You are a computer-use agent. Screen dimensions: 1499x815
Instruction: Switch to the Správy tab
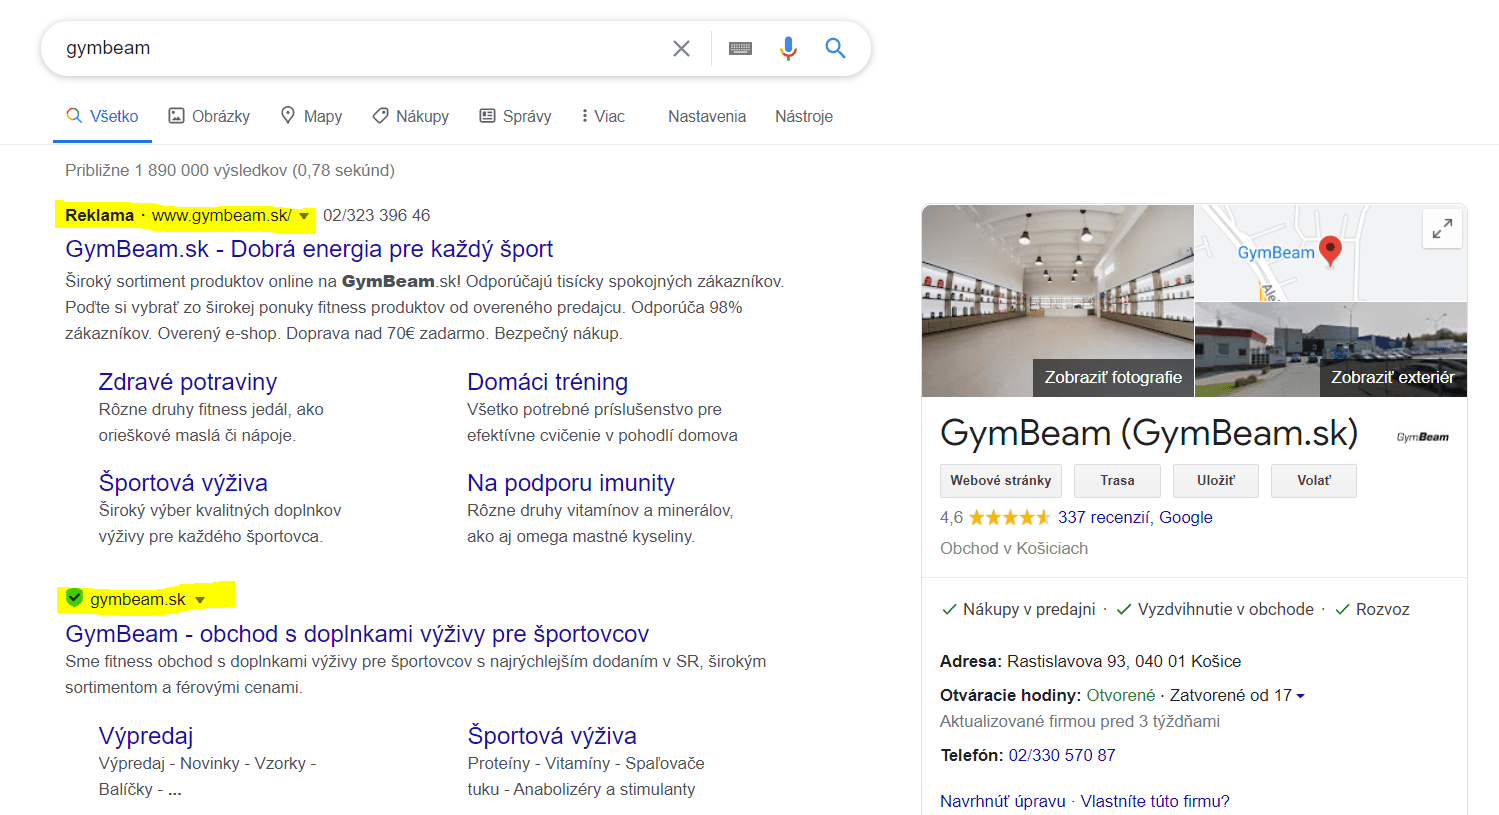coord(515,116)
